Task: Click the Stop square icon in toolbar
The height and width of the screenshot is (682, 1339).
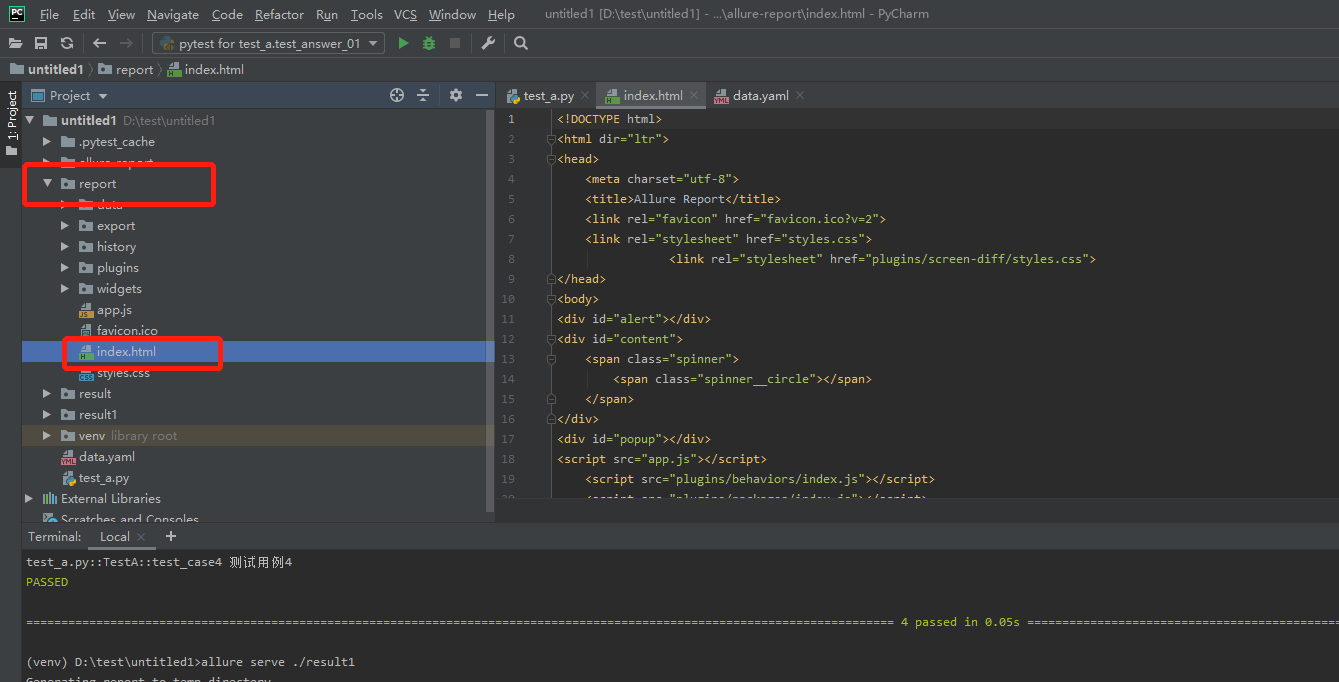Action: [x=455, y=43]
